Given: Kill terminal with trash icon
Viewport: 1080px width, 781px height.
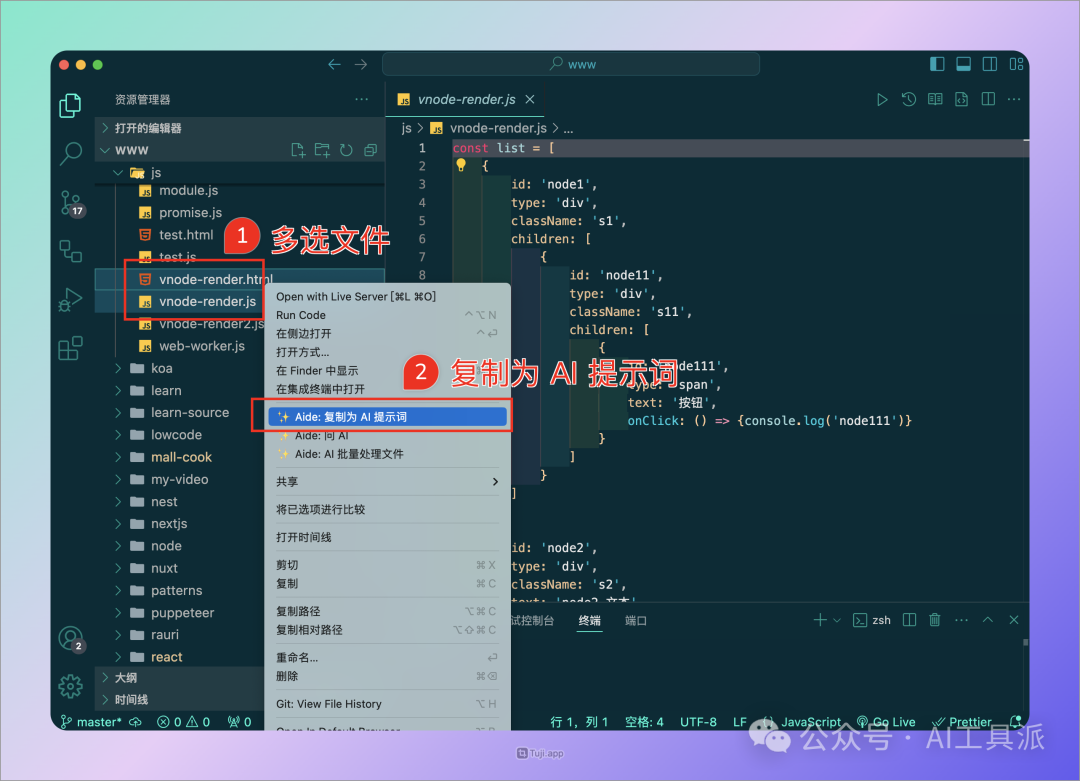Looking at the screenshot, I should coord(935,621).
